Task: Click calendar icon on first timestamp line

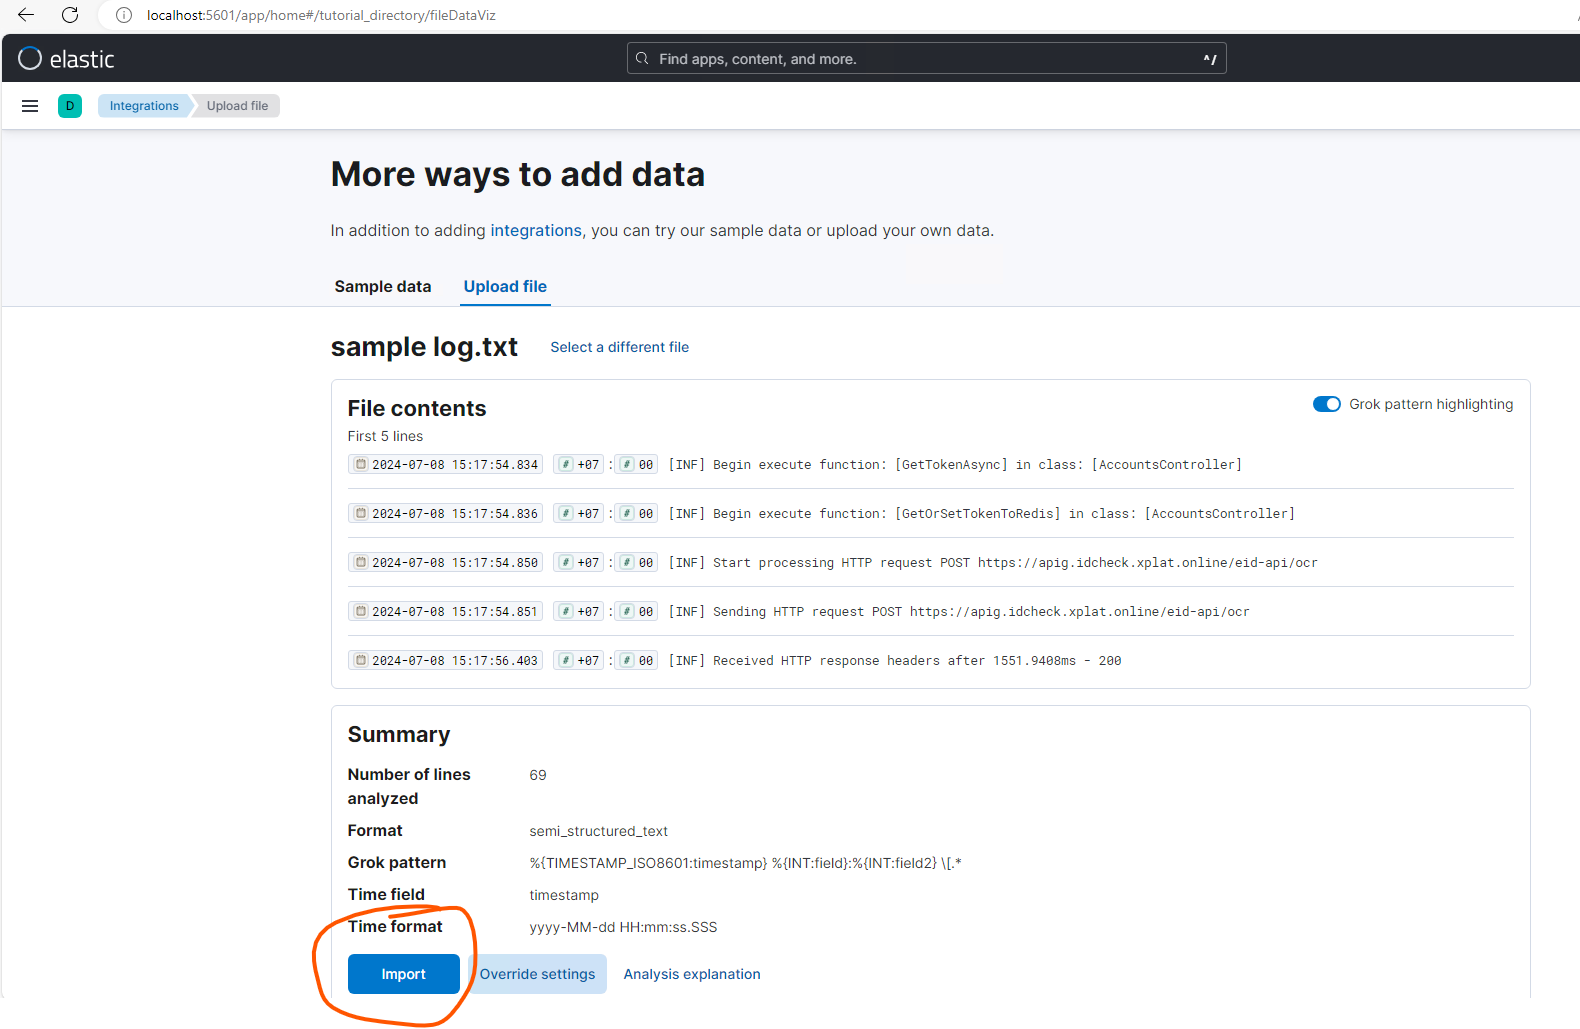Action: point(361,464)
